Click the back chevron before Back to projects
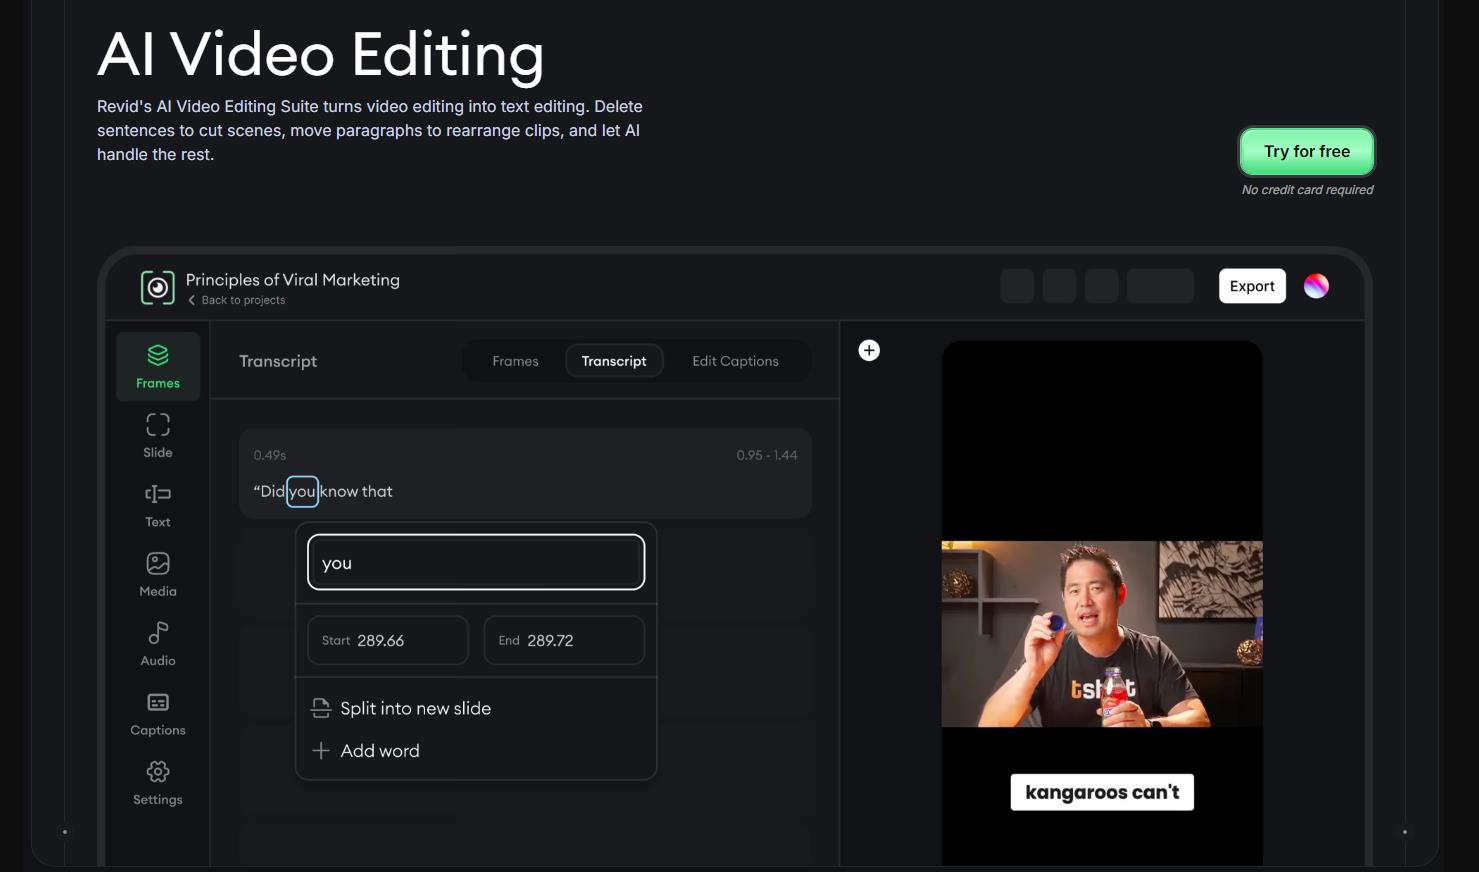 tap(192, 300)
